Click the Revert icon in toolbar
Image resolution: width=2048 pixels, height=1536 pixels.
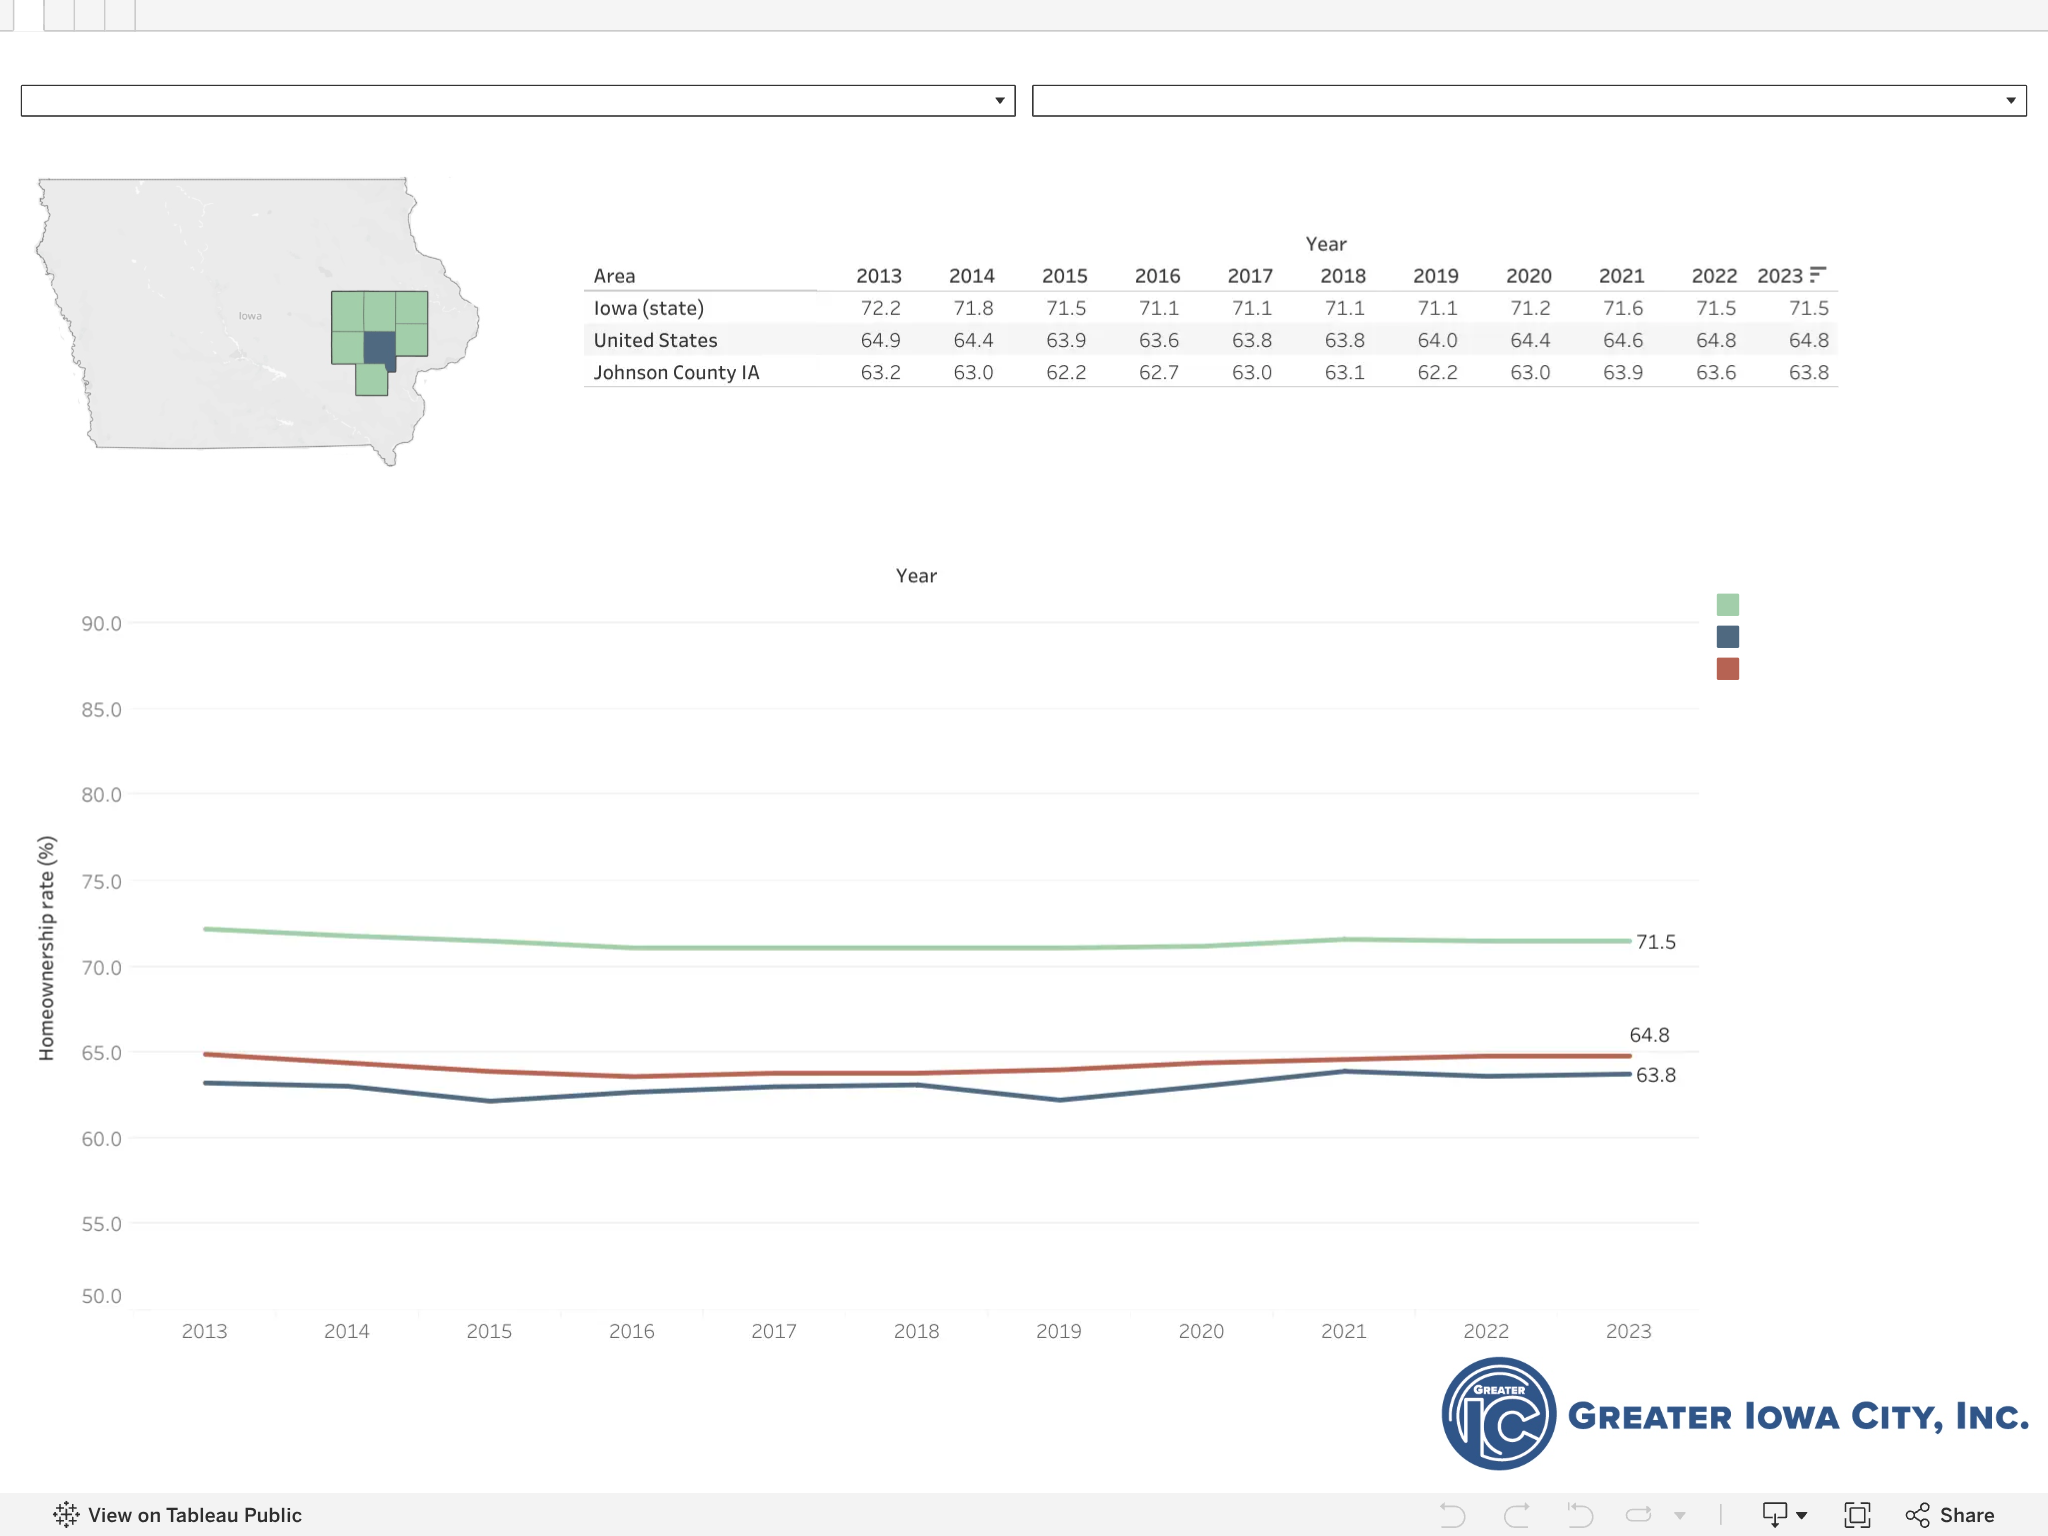click(1580, 1515)
